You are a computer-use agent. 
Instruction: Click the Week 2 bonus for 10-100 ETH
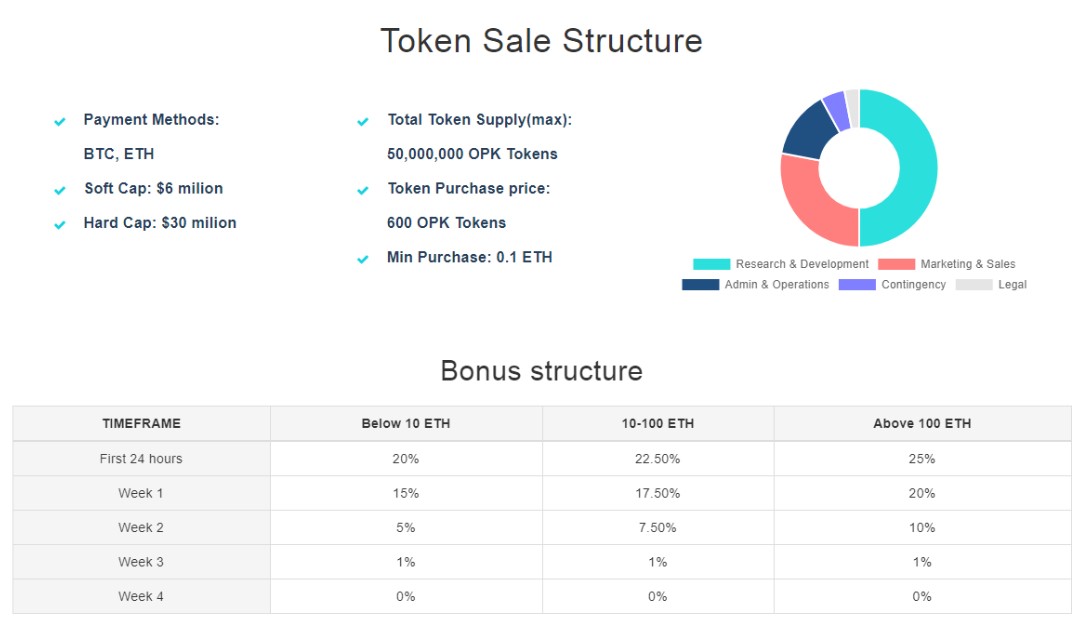point(658,527)
